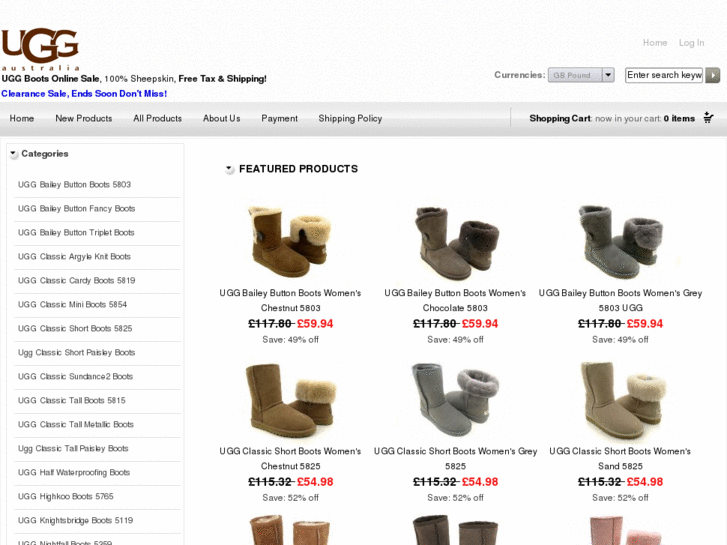Click Bailey Button Women's Chestnut 5803 title
Screen dimensions: 727x545
tap(290, 301)
